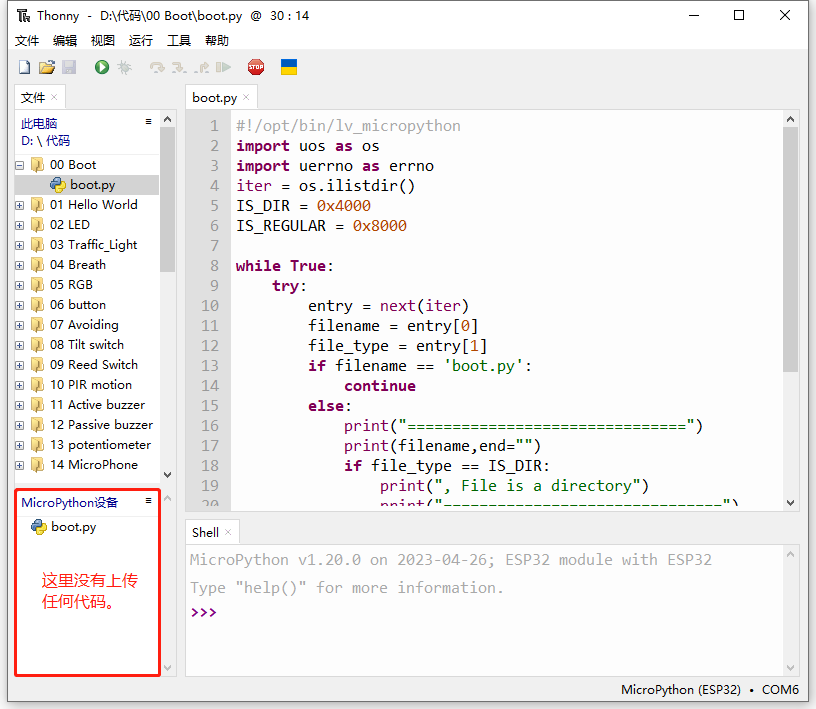The image size is (816, 709).
Task: Create a new file with toolbar icon
Action: (24, 67)
